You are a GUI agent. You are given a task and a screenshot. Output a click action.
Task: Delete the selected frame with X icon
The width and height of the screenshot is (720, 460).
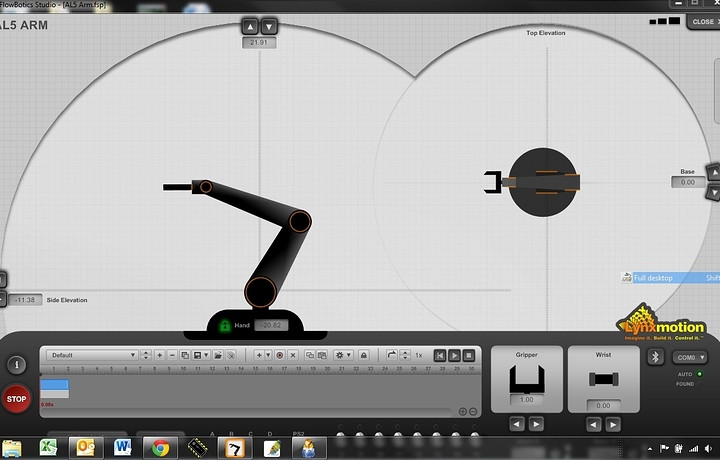tap(293, 355)
